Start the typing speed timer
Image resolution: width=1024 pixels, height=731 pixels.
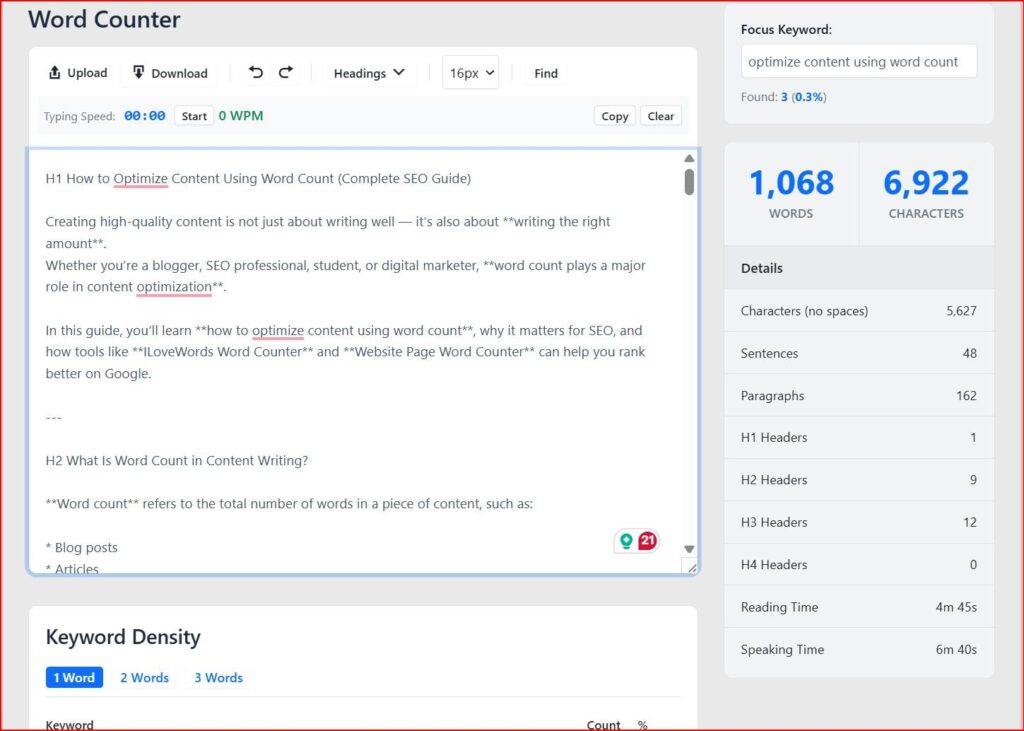(x=194, y=116)
